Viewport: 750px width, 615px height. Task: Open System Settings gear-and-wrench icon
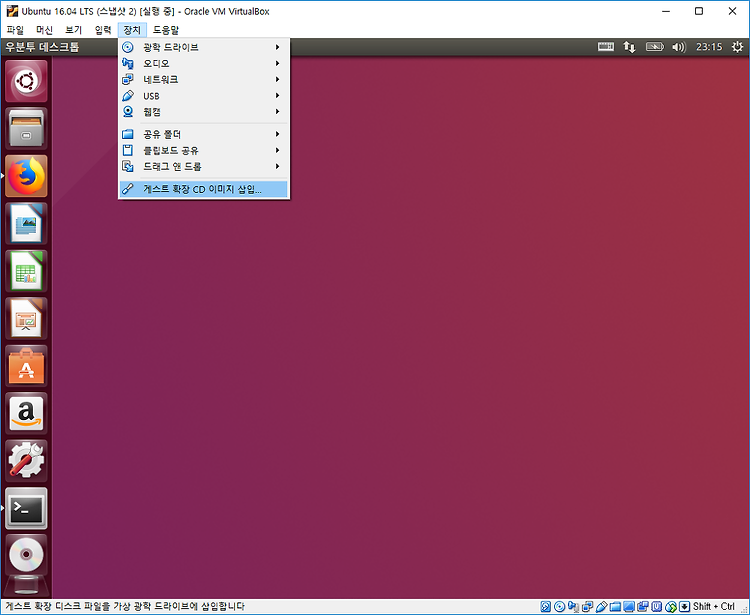(26, 461)
